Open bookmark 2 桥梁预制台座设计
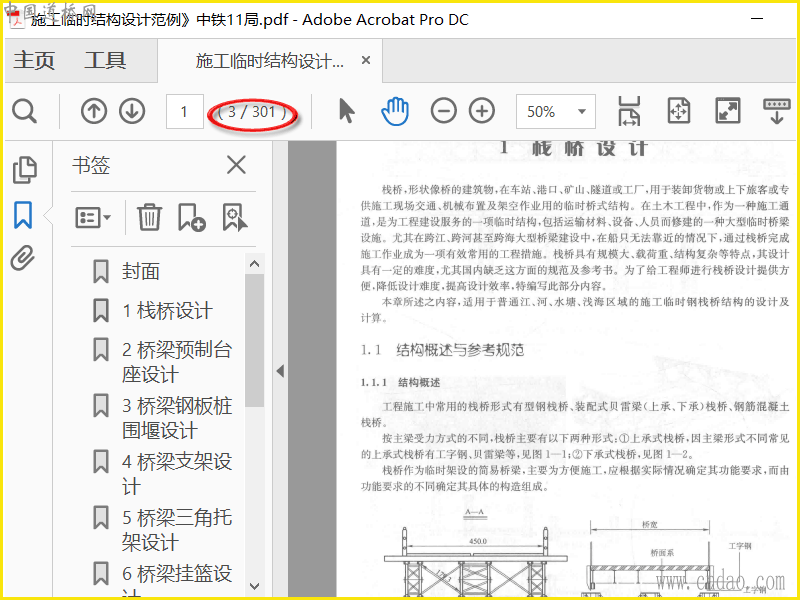This screenshot has height=600, width=800. pos(177,362)
